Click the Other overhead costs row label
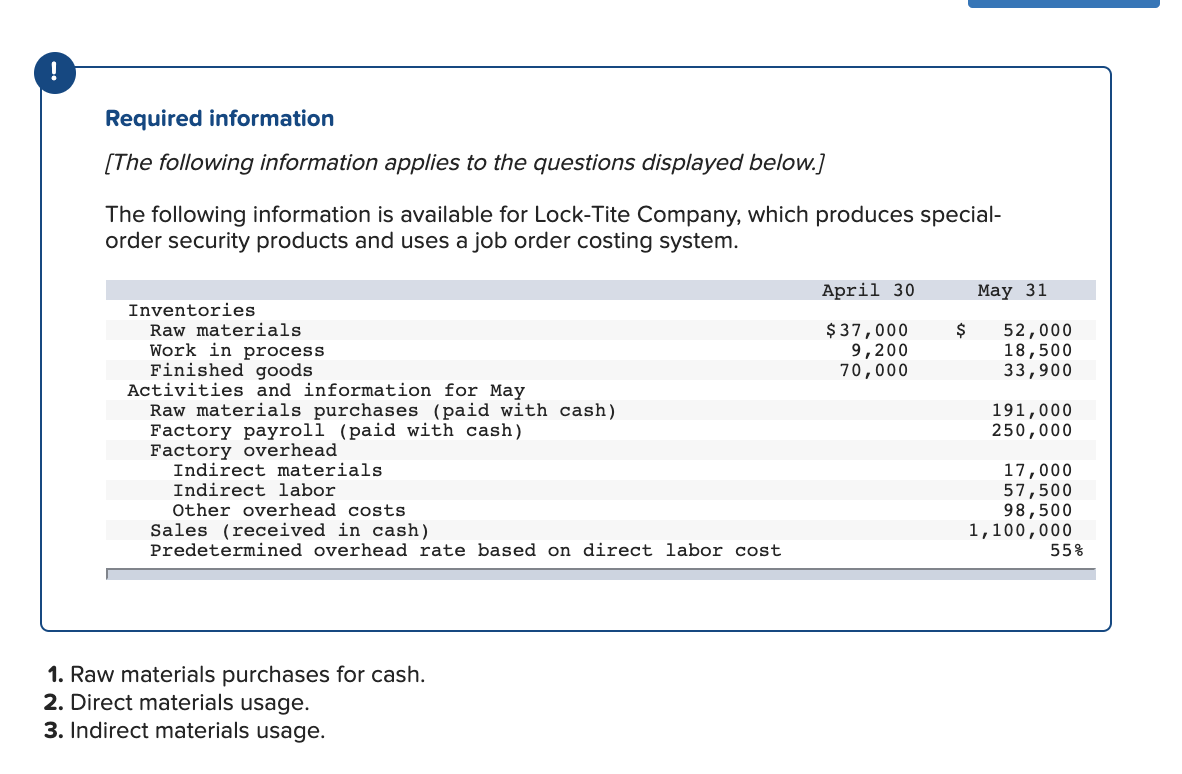Viewport: 1182px width, 774px height. point(289,510)
